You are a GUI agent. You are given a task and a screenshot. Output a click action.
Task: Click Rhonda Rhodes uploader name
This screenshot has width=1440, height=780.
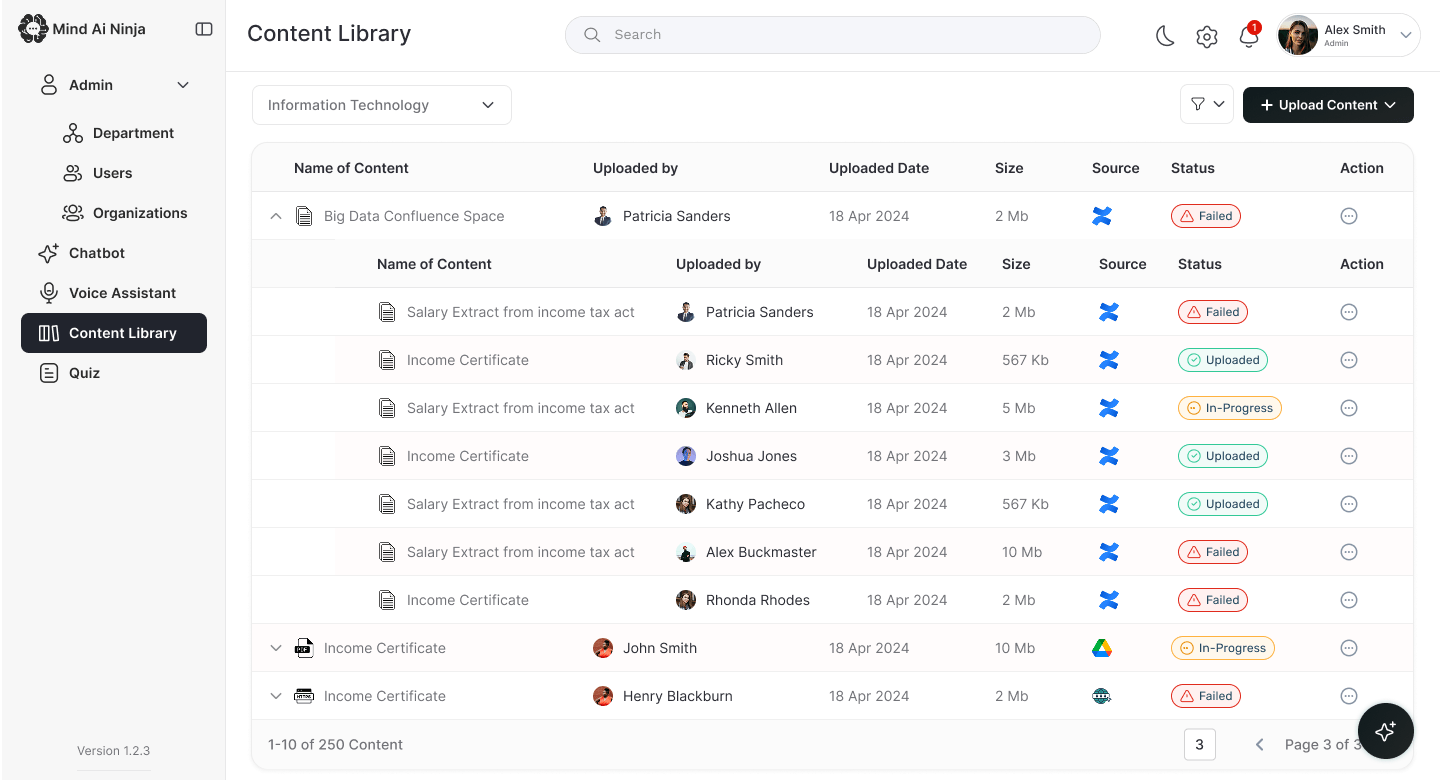[x=758, y=600]
